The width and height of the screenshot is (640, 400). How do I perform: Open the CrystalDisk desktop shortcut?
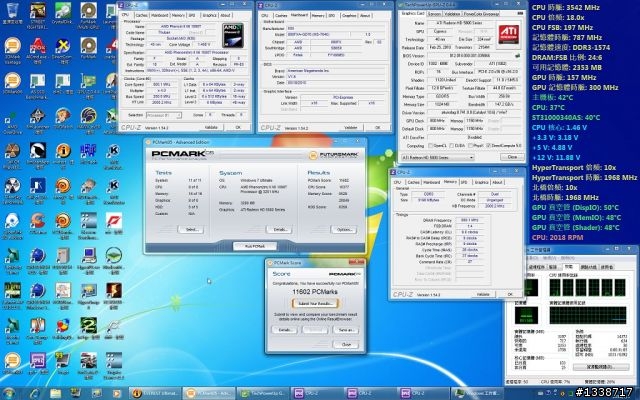click(62, 13)
